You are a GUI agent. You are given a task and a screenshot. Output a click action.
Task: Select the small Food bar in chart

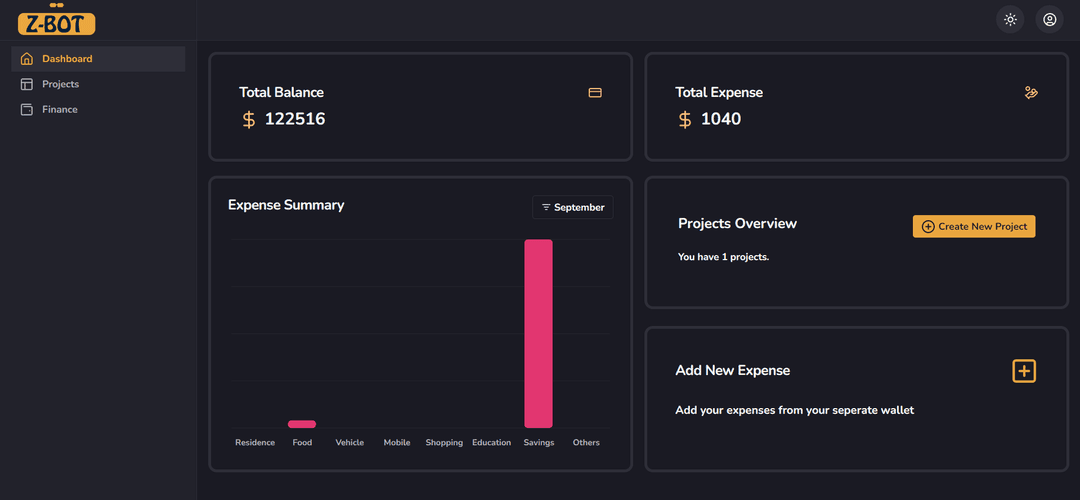(302, 424)
